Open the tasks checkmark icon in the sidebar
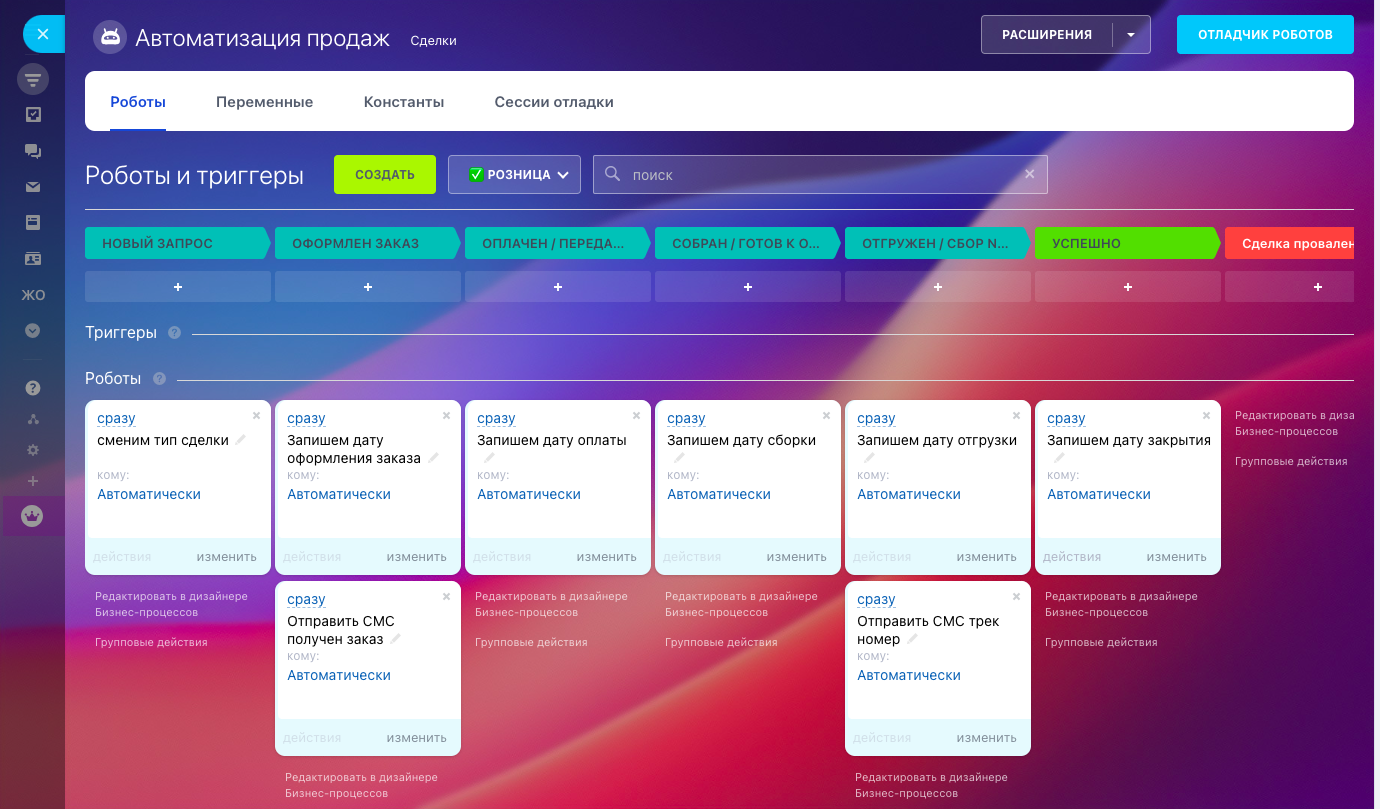The image size is (1380, 809). tap(33, 115)
